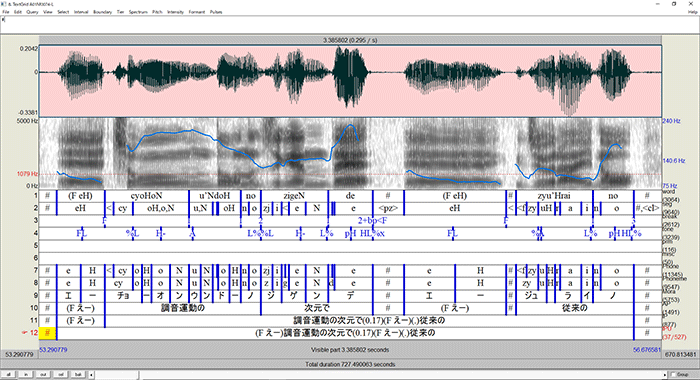This screenshot has height=380, width=700.
Task: Open the Spectrum menu
Action: point(138,12)
